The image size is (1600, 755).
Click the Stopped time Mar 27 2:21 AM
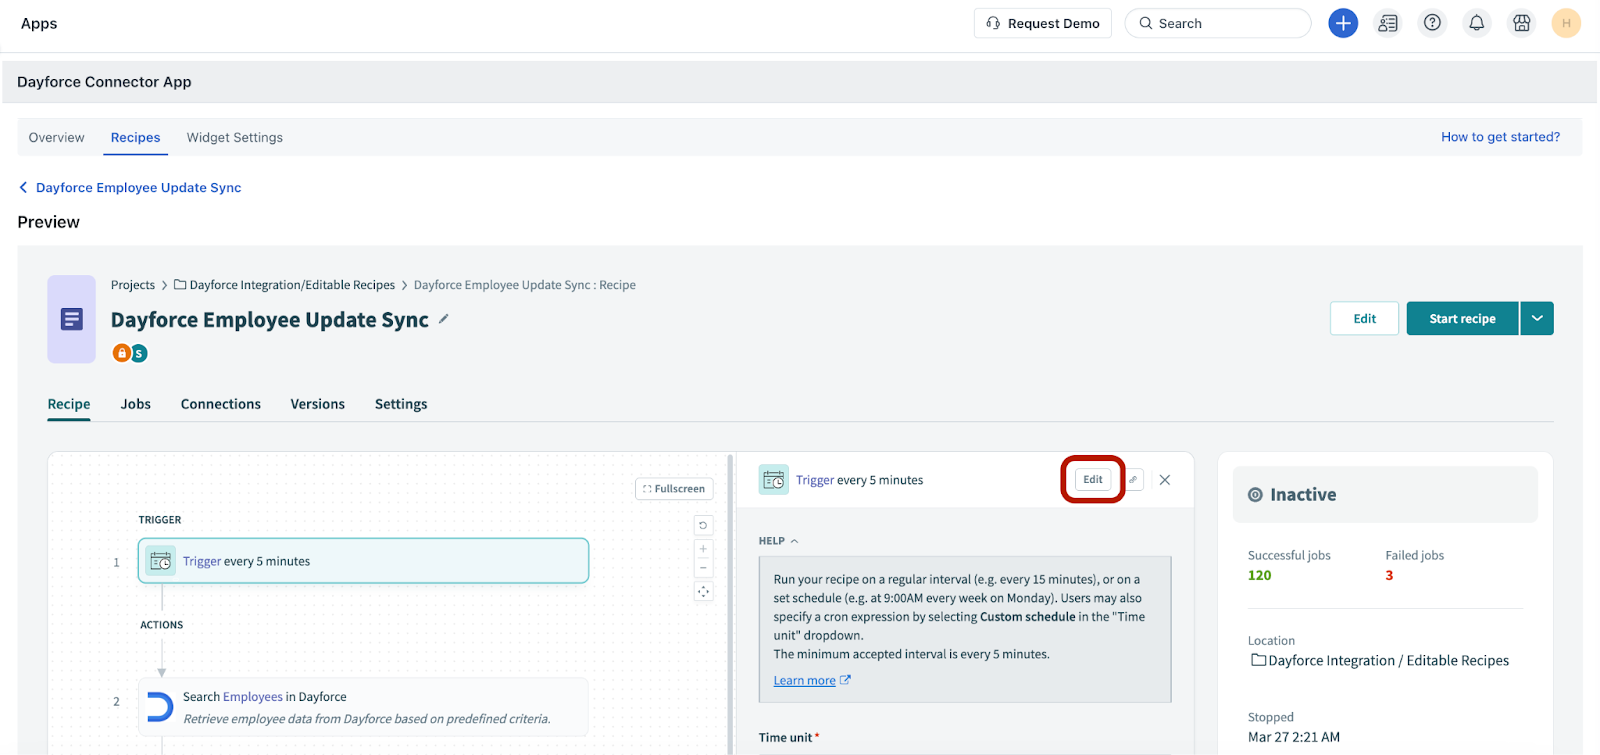click(1294, 737)
